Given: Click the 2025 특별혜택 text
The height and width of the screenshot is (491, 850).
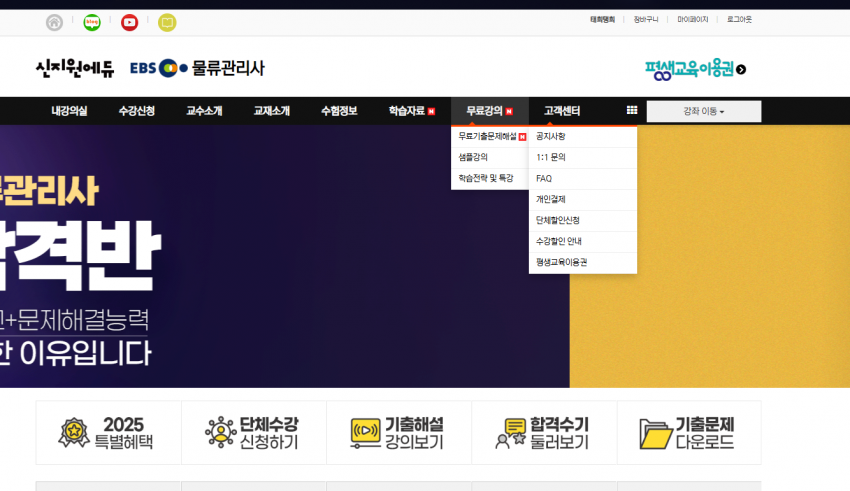Looking at the screenshot, I should [x=124, y=433].
